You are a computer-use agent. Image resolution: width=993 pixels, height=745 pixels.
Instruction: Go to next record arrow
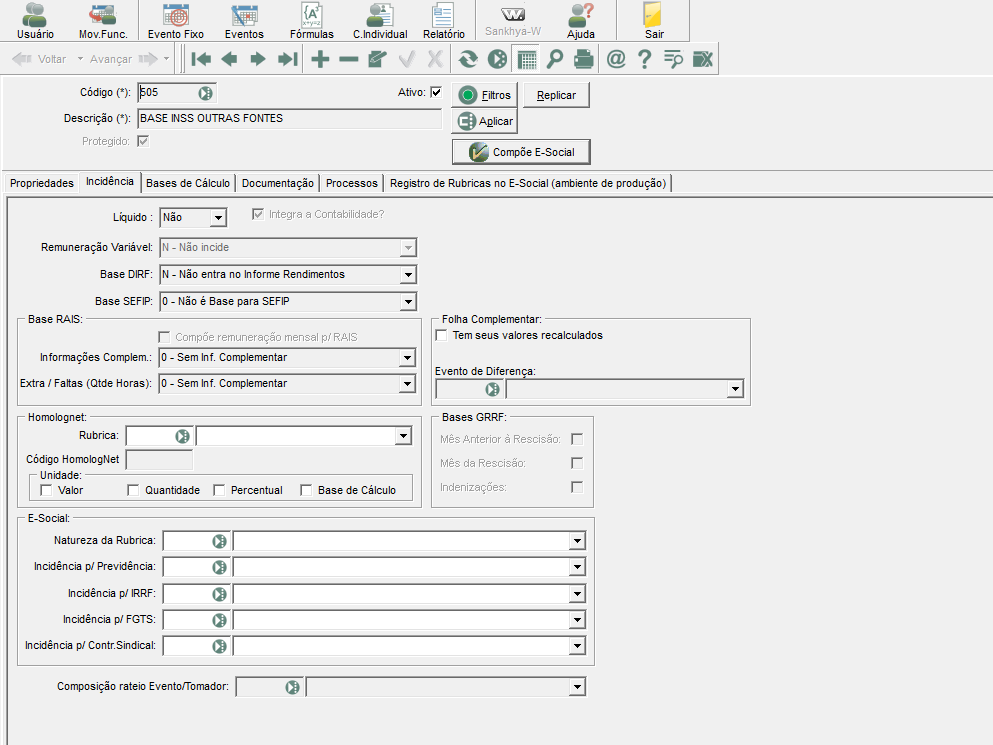click(258, 59)
